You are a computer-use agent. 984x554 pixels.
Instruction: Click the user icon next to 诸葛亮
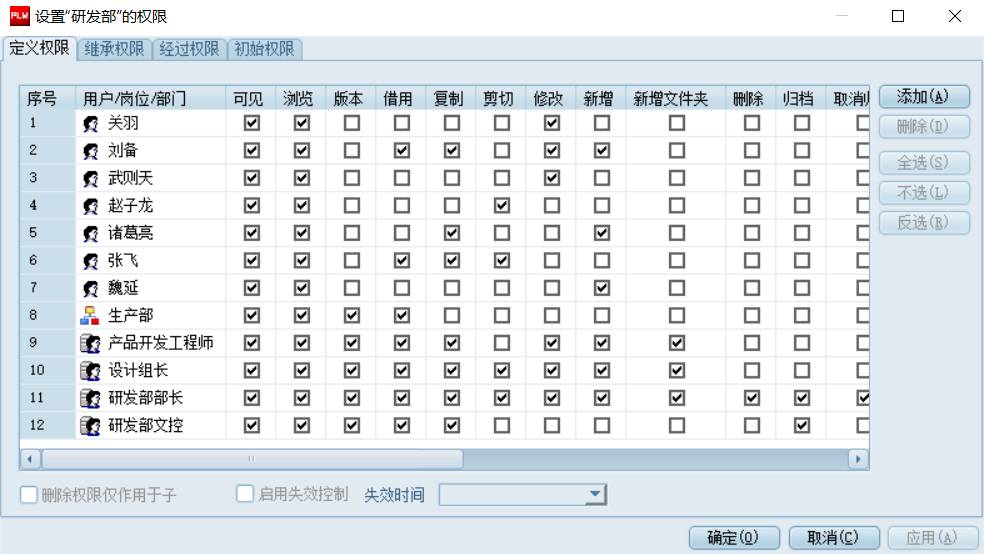click(91, 233)
